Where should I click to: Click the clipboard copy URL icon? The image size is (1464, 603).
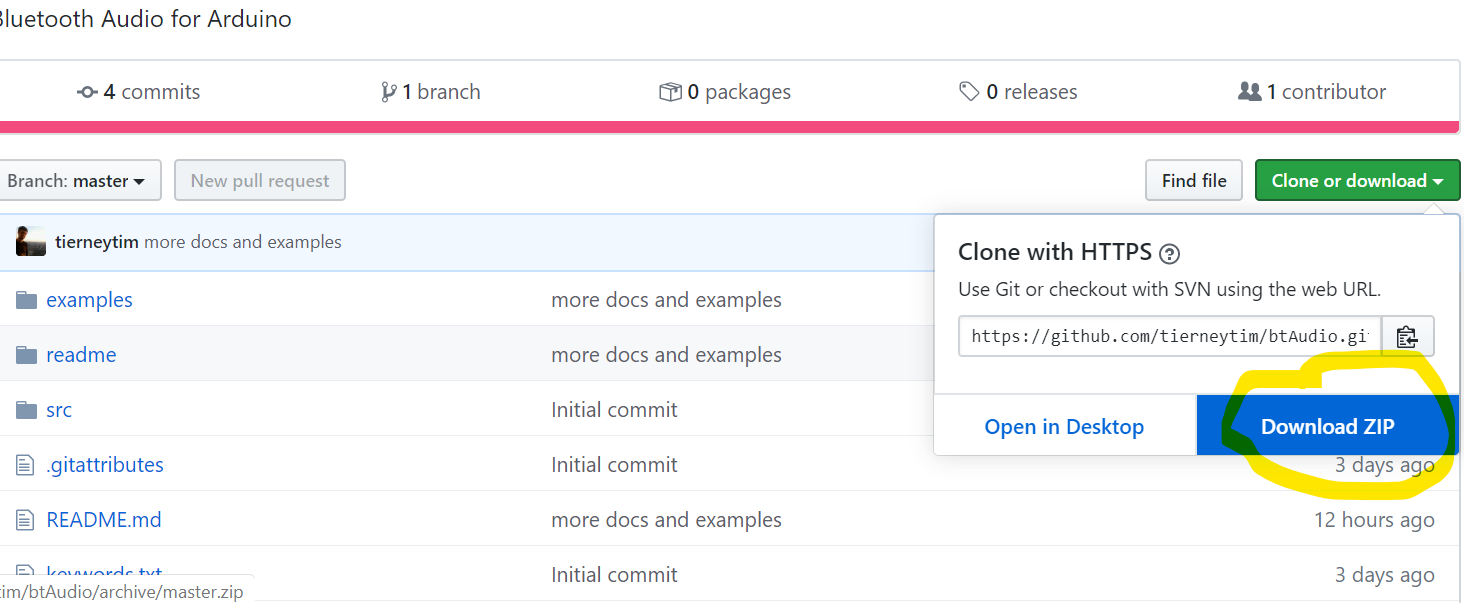coord(1407,336)
